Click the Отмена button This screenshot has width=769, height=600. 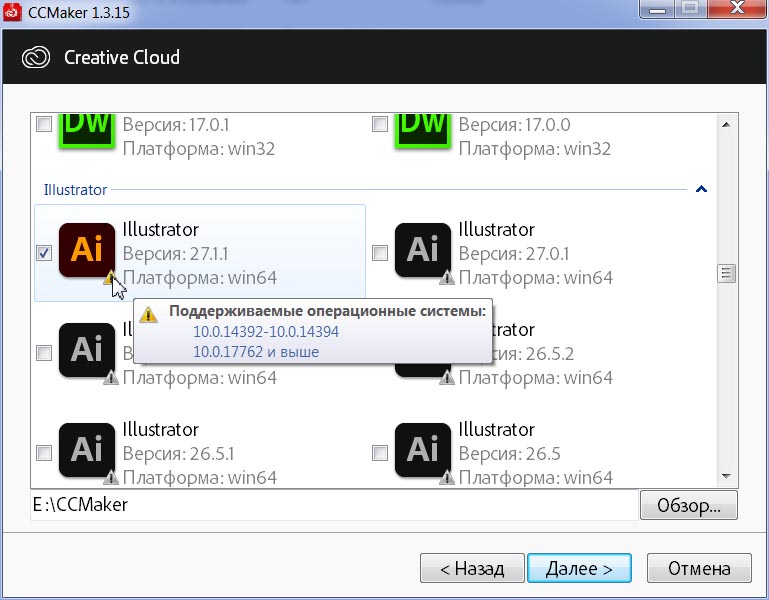pyautogui.click(x=699, y=568)
